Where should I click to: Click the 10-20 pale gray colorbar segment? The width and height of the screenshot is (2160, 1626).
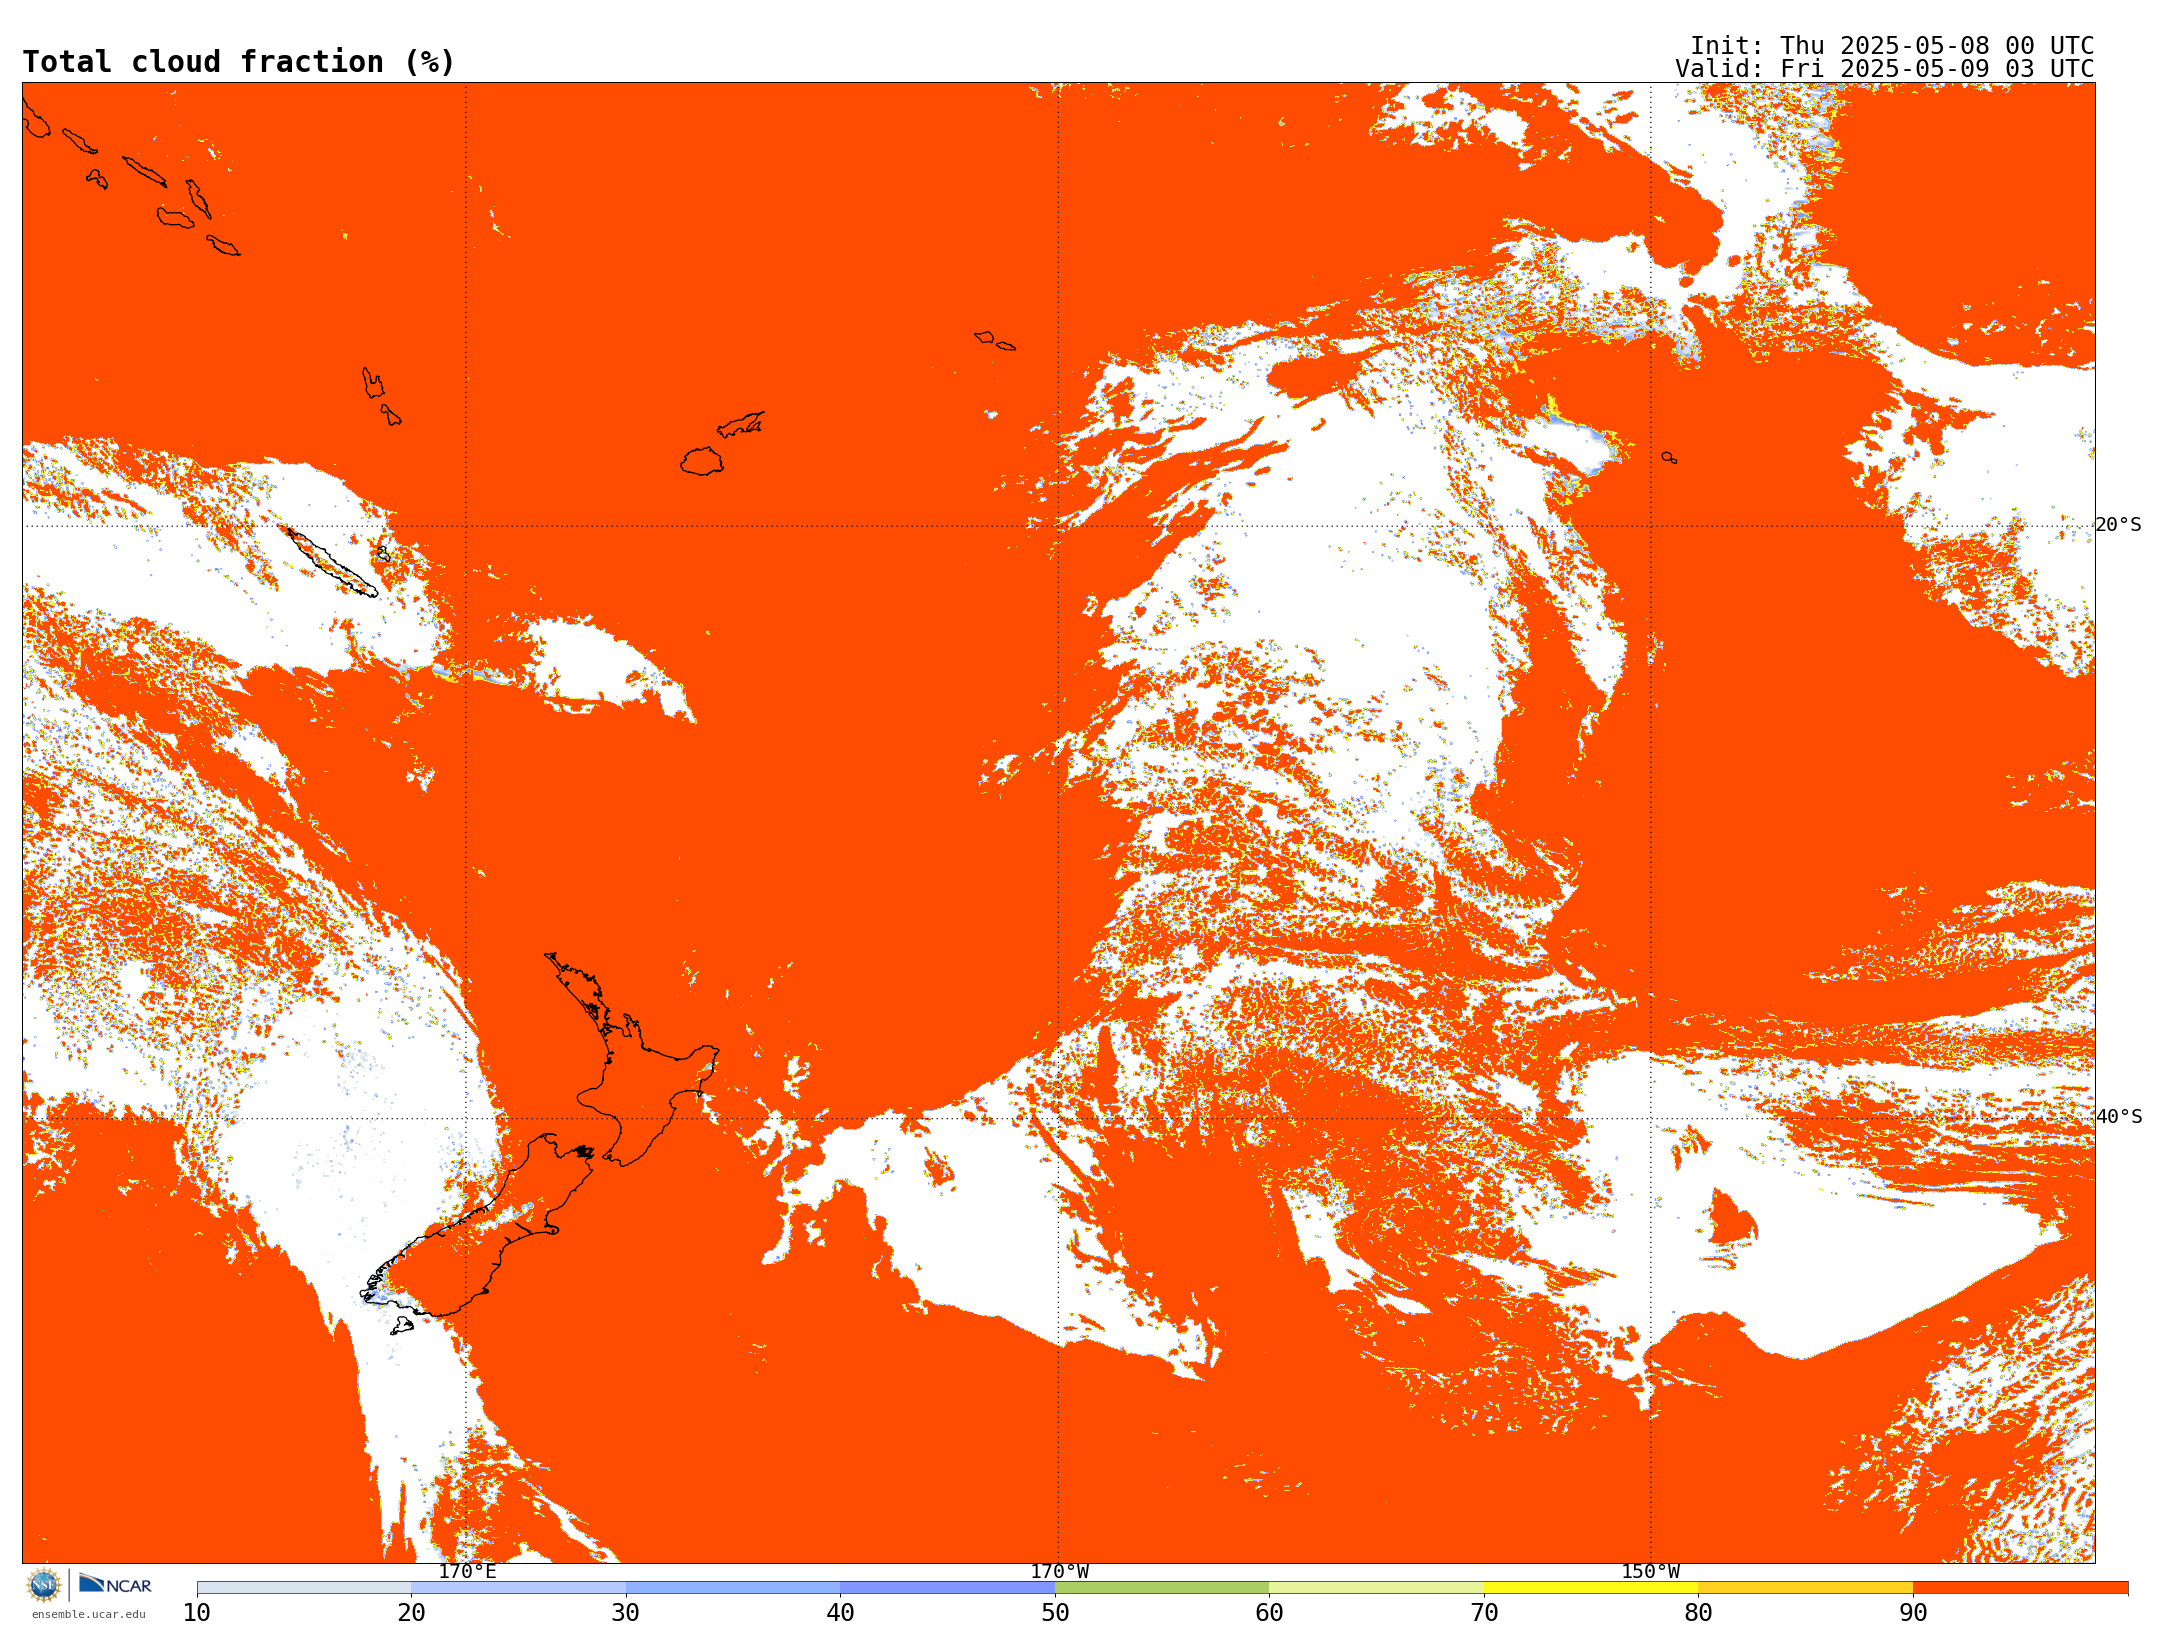(304, 1588)
